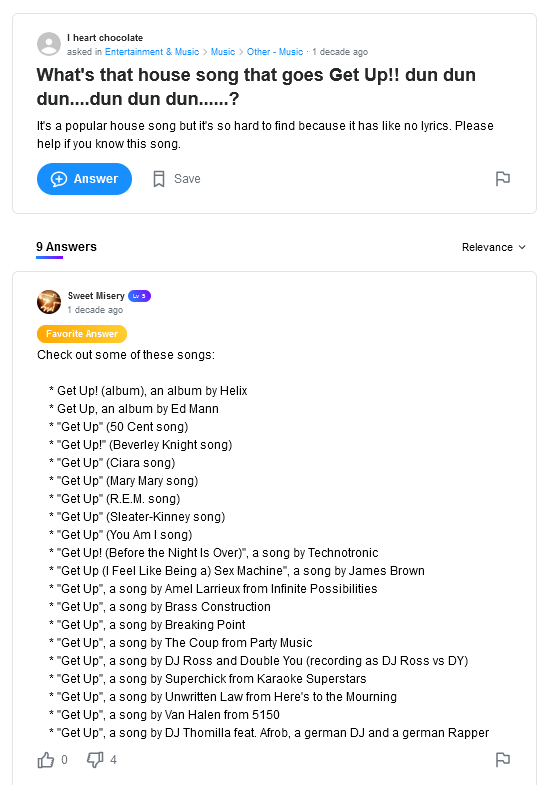Go to the Music breadcrumb link

click(x=223, y=52)
